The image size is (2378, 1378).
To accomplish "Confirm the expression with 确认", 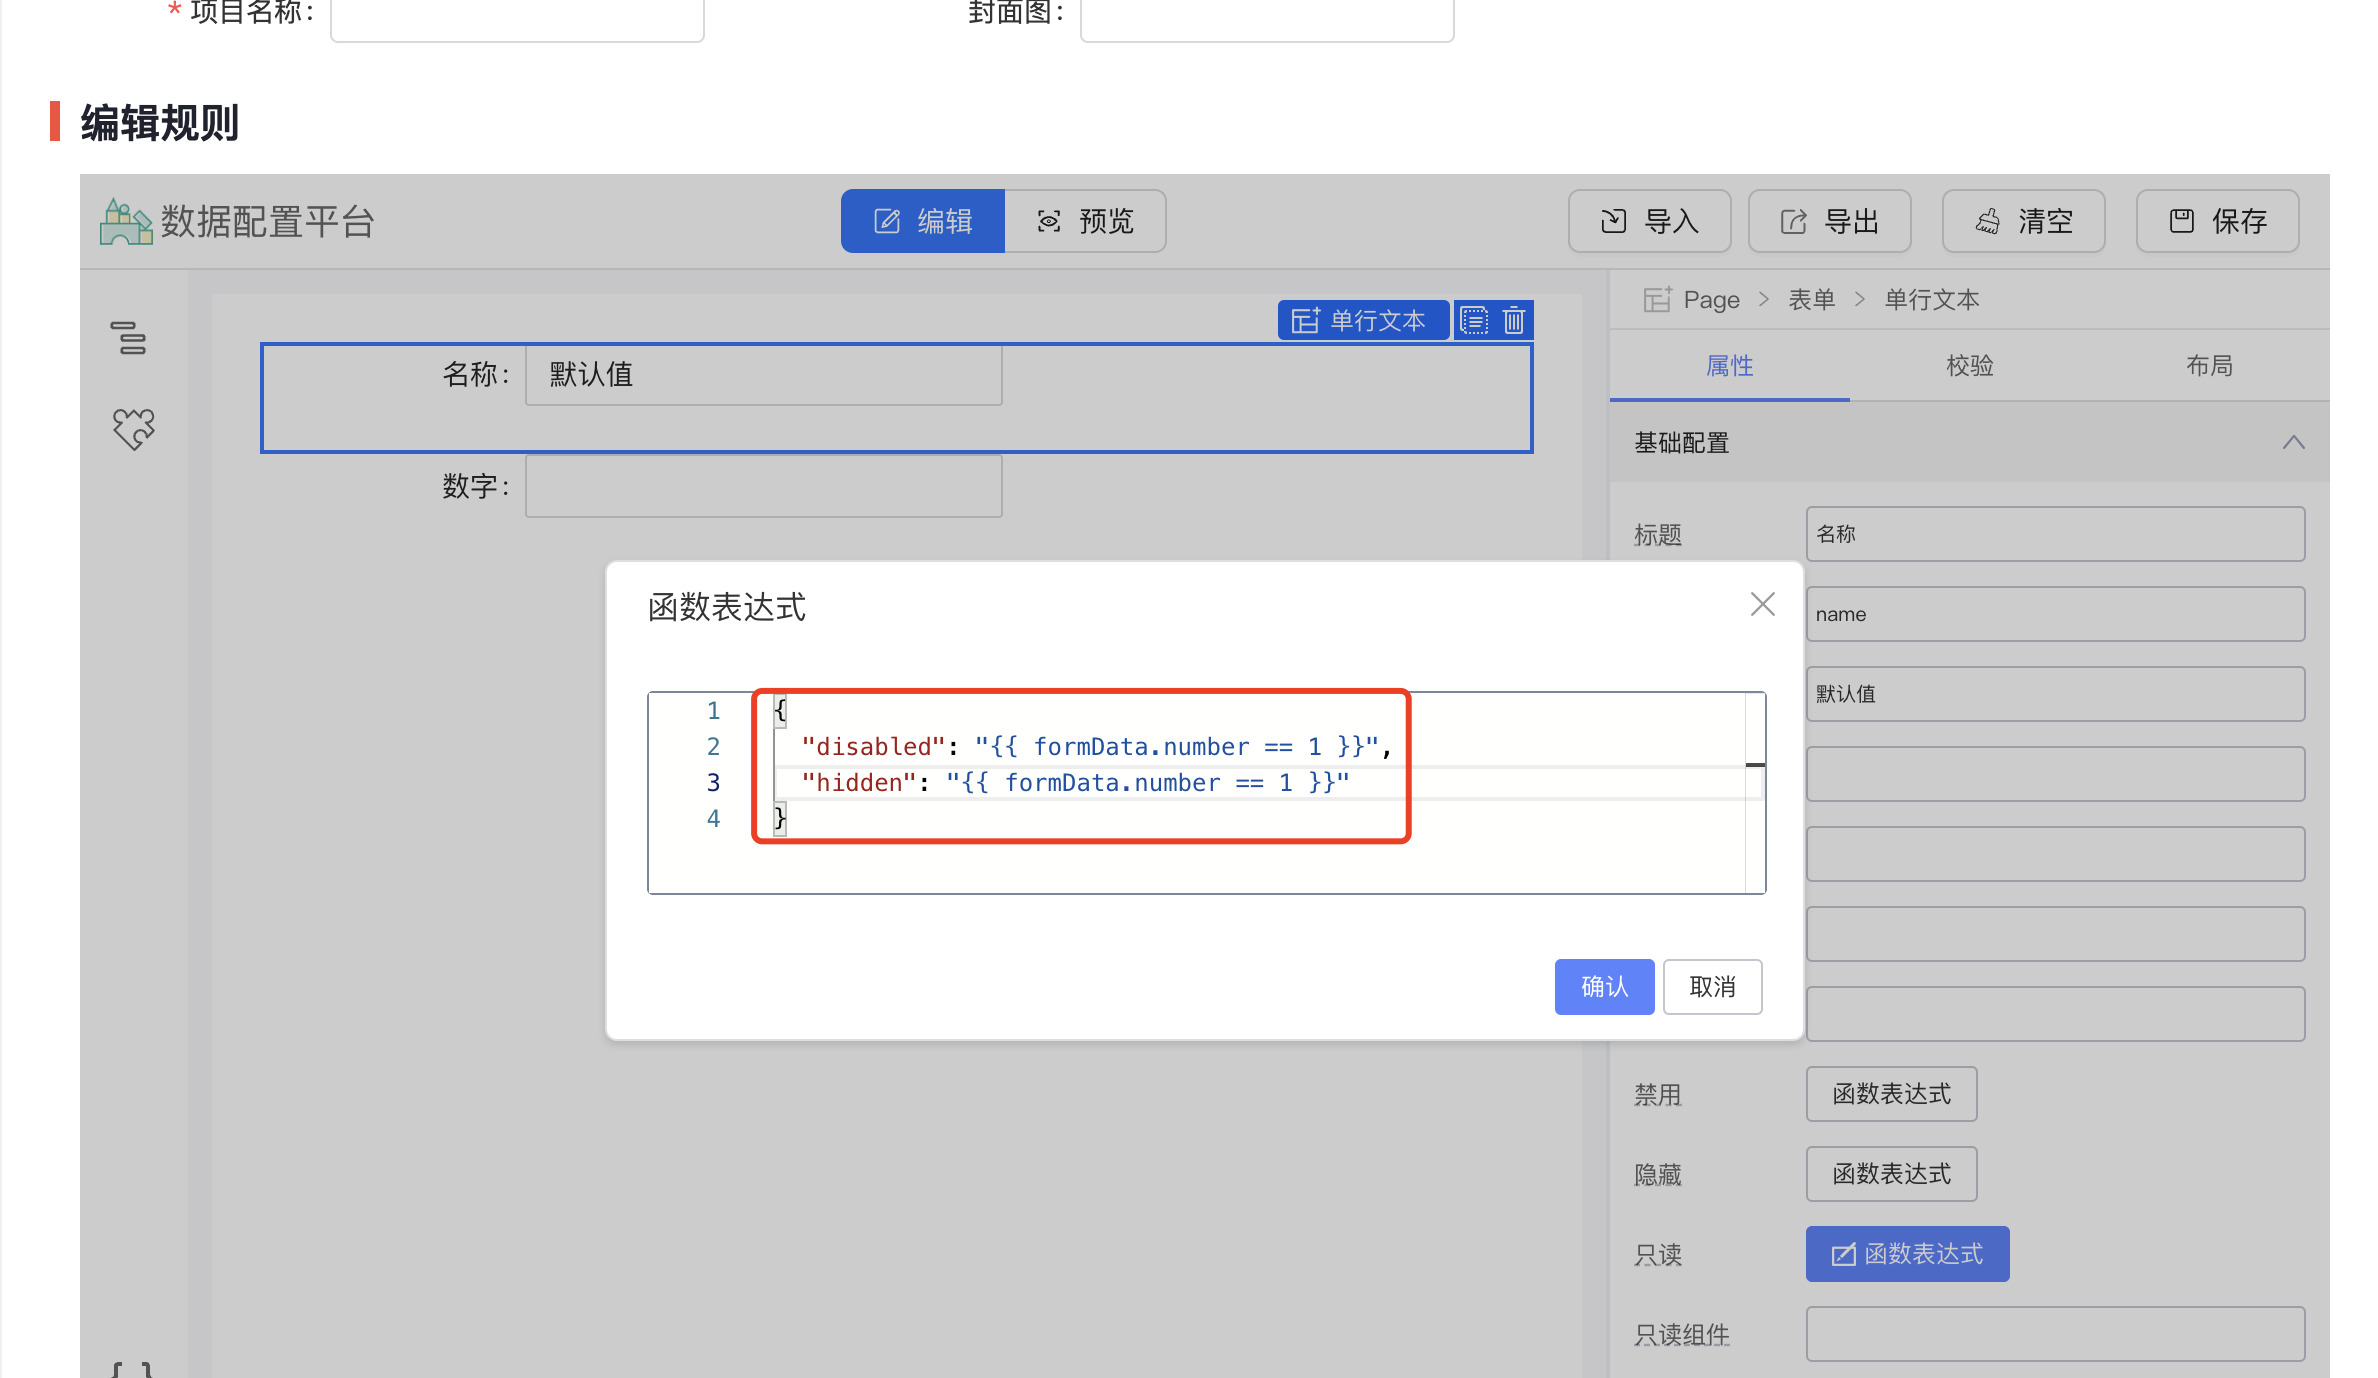I will click(x=1604, y=986).
